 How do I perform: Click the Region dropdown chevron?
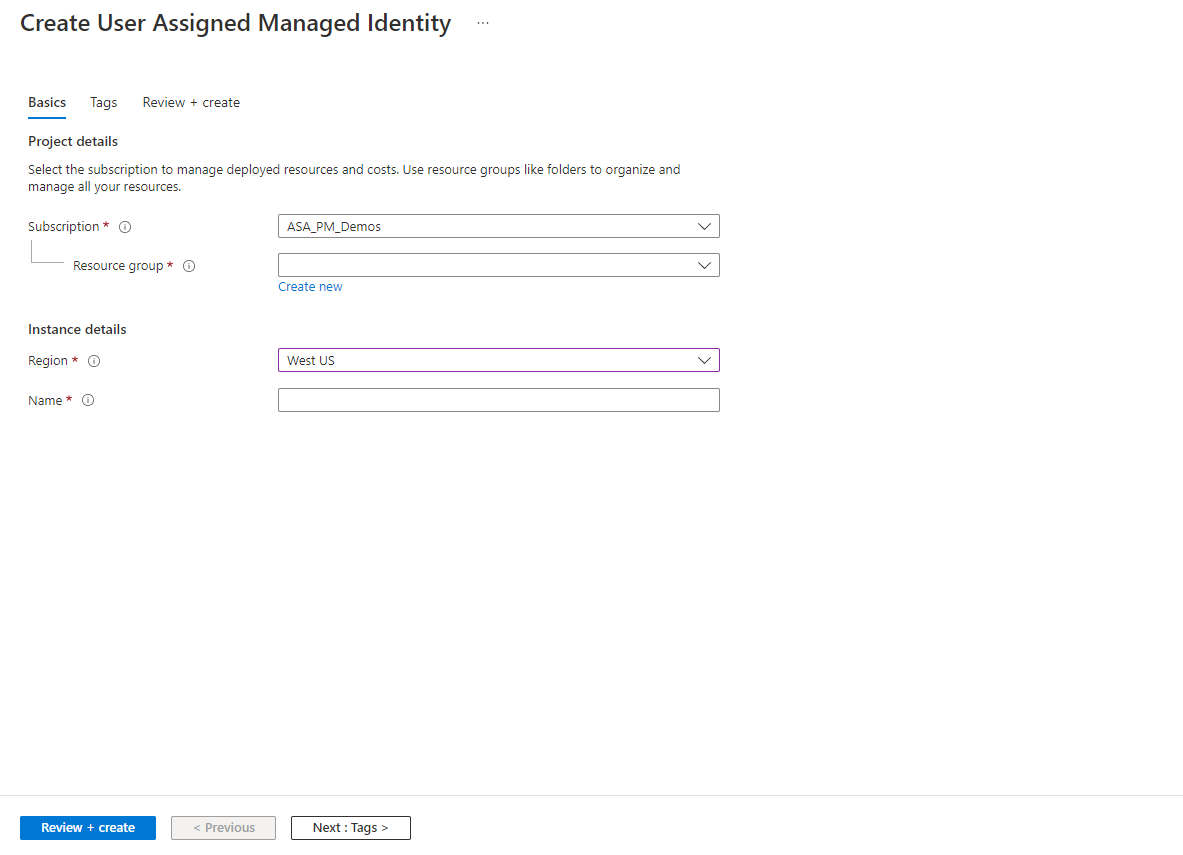(705, 360)
